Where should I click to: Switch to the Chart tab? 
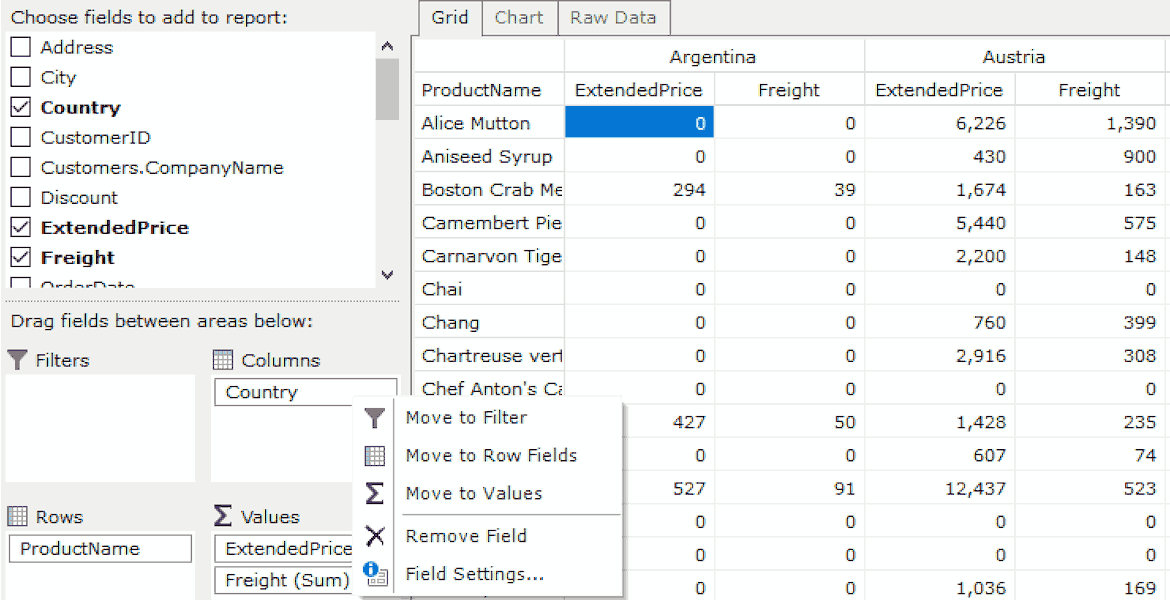point(519,18)
